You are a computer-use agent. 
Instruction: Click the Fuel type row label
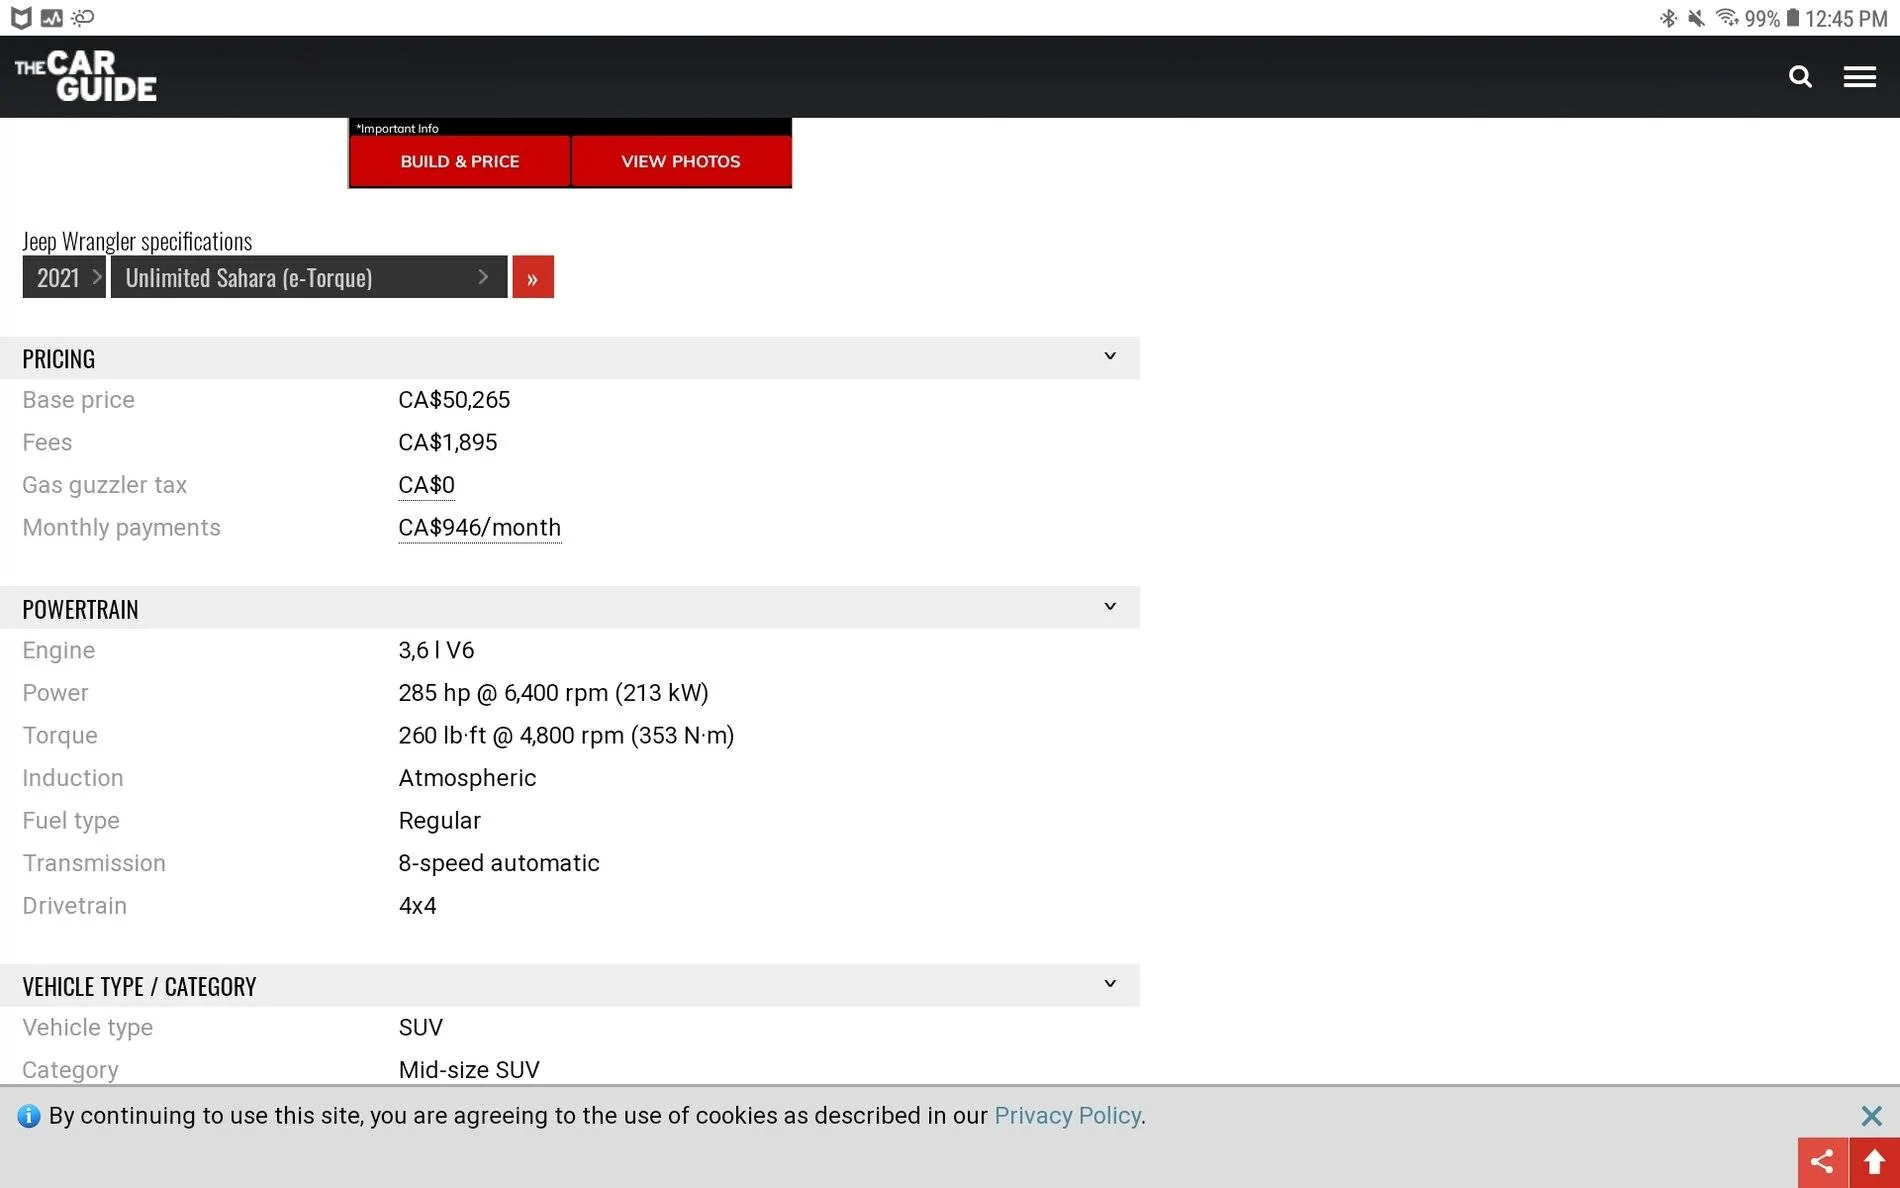[71, 821]
